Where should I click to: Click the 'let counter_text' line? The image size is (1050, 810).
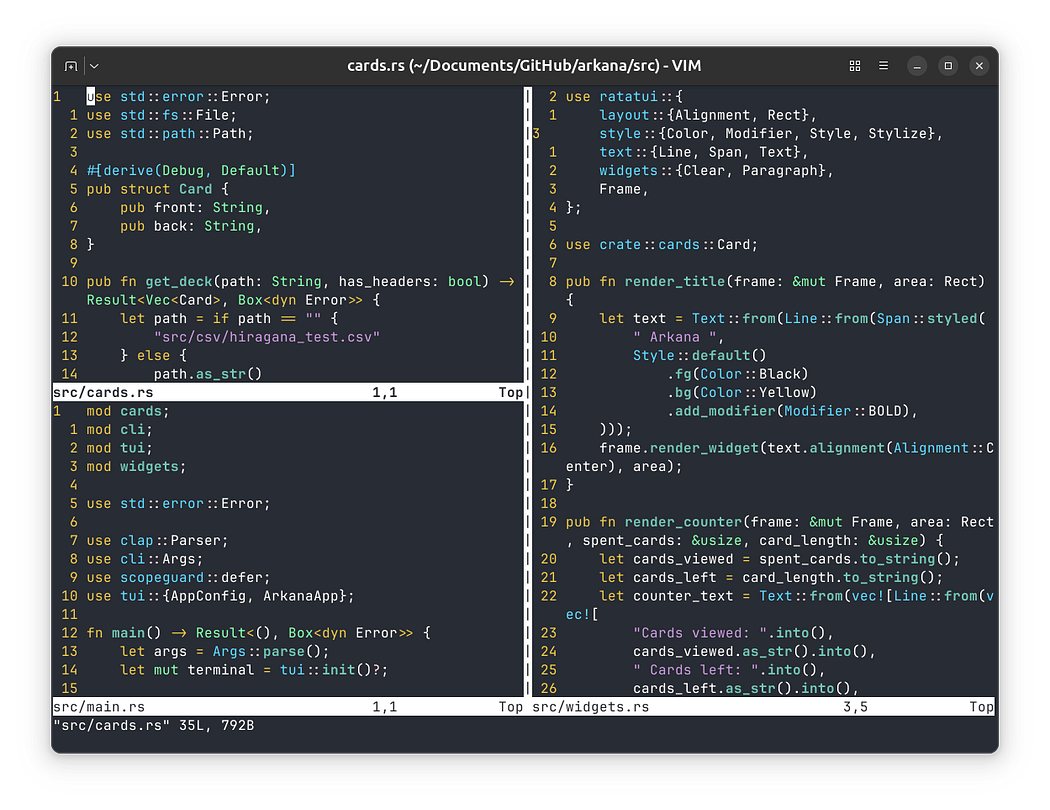[796, 596]
